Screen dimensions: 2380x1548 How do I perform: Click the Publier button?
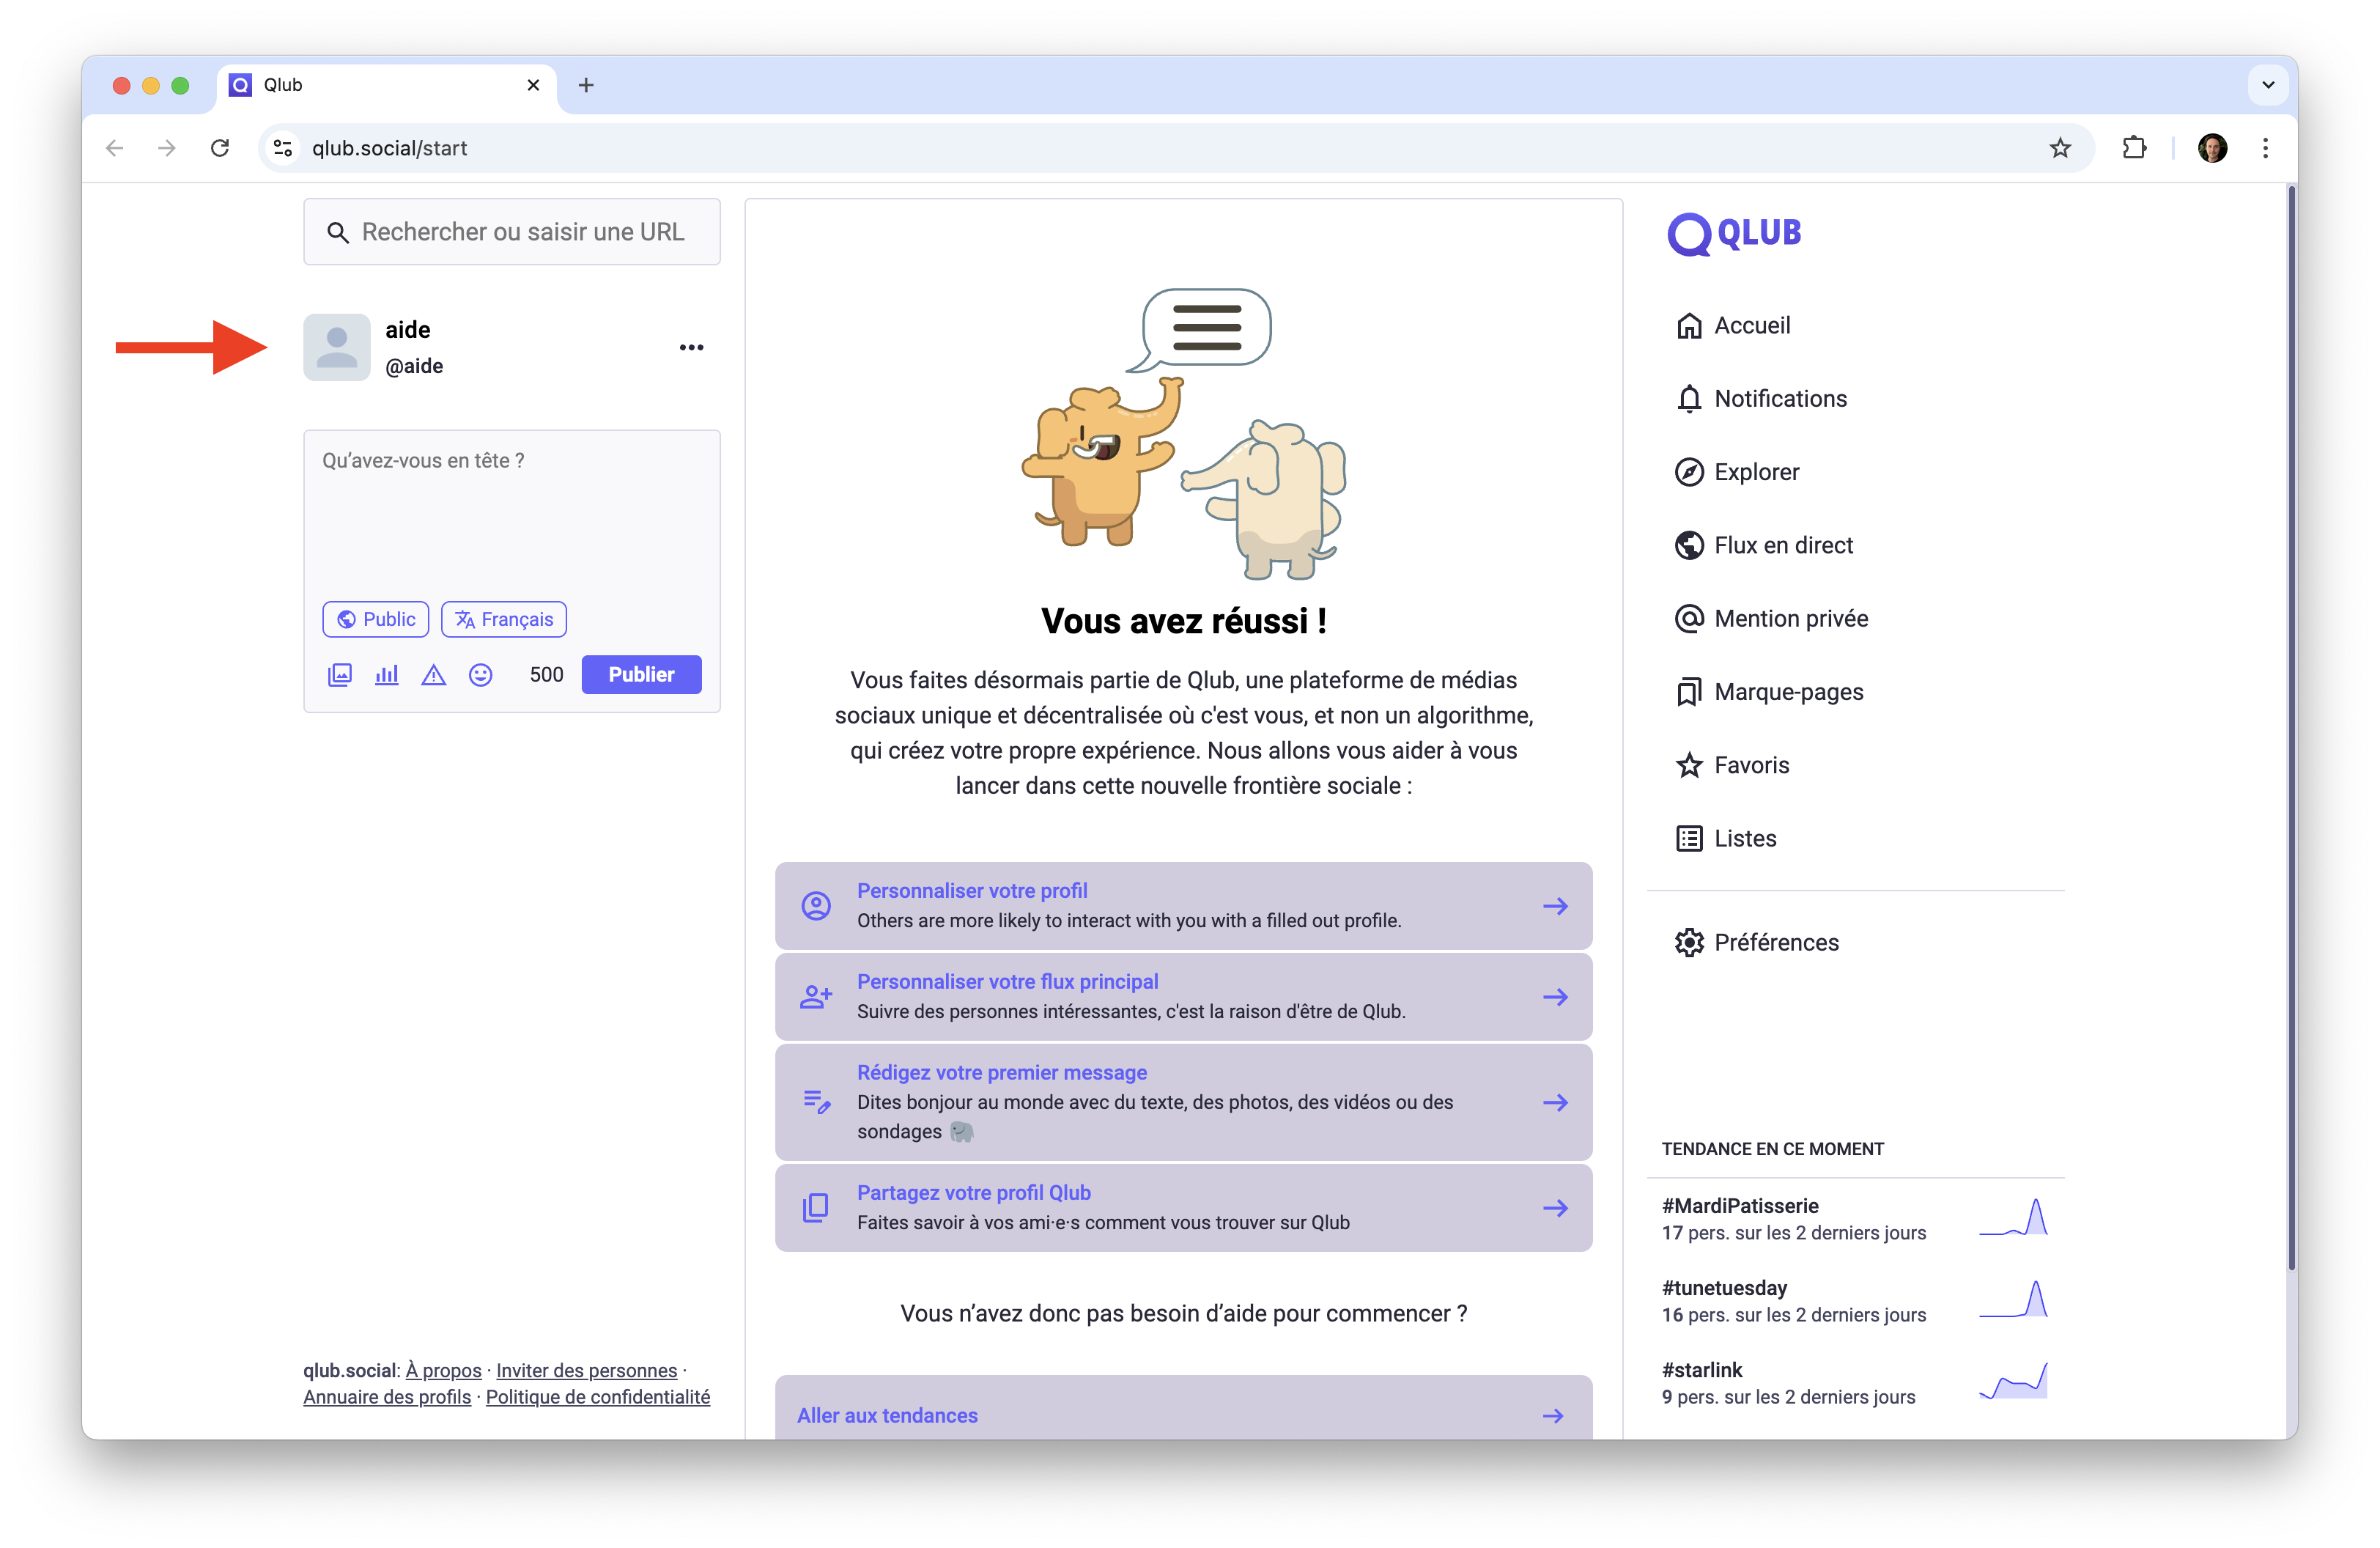click(641, 675)
